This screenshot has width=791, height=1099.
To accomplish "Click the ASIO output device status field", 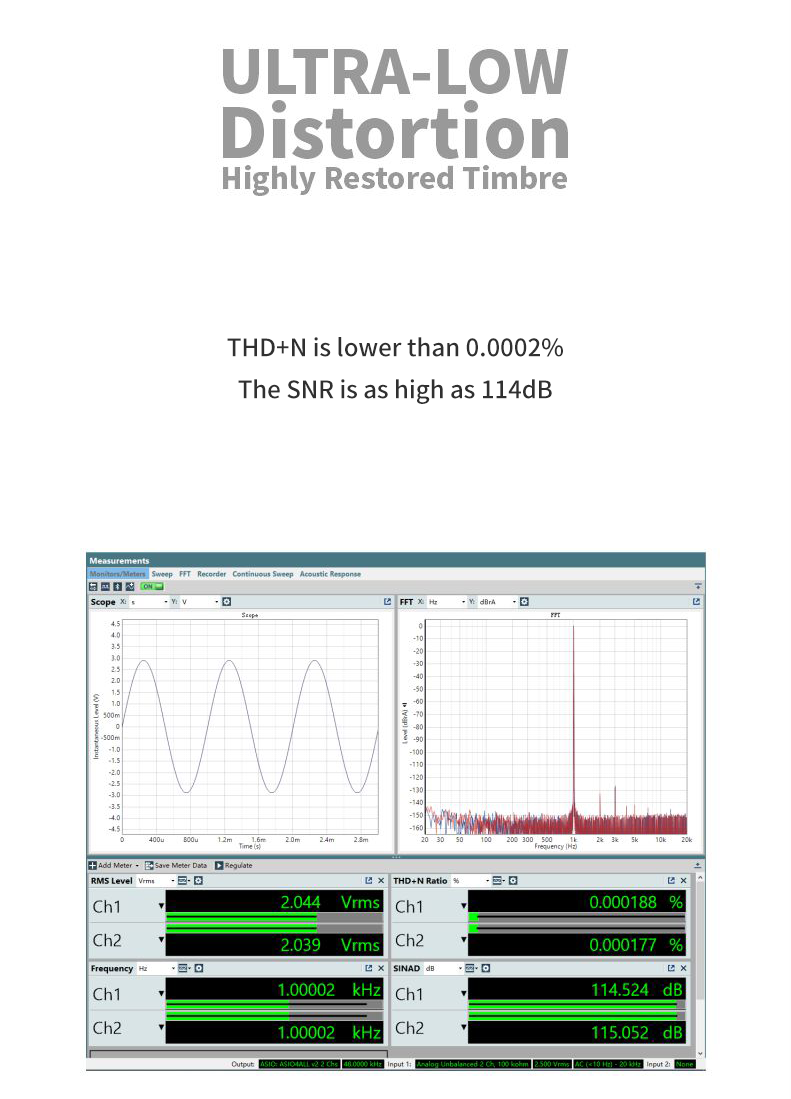I will 298,1064.
